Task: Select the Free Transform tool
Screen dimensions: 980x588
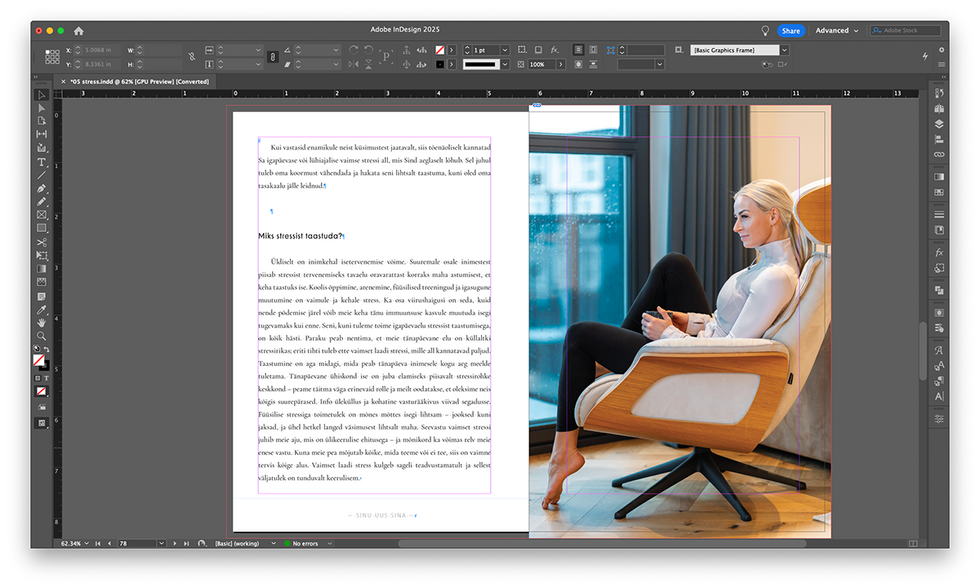Action: click(41, 256)
